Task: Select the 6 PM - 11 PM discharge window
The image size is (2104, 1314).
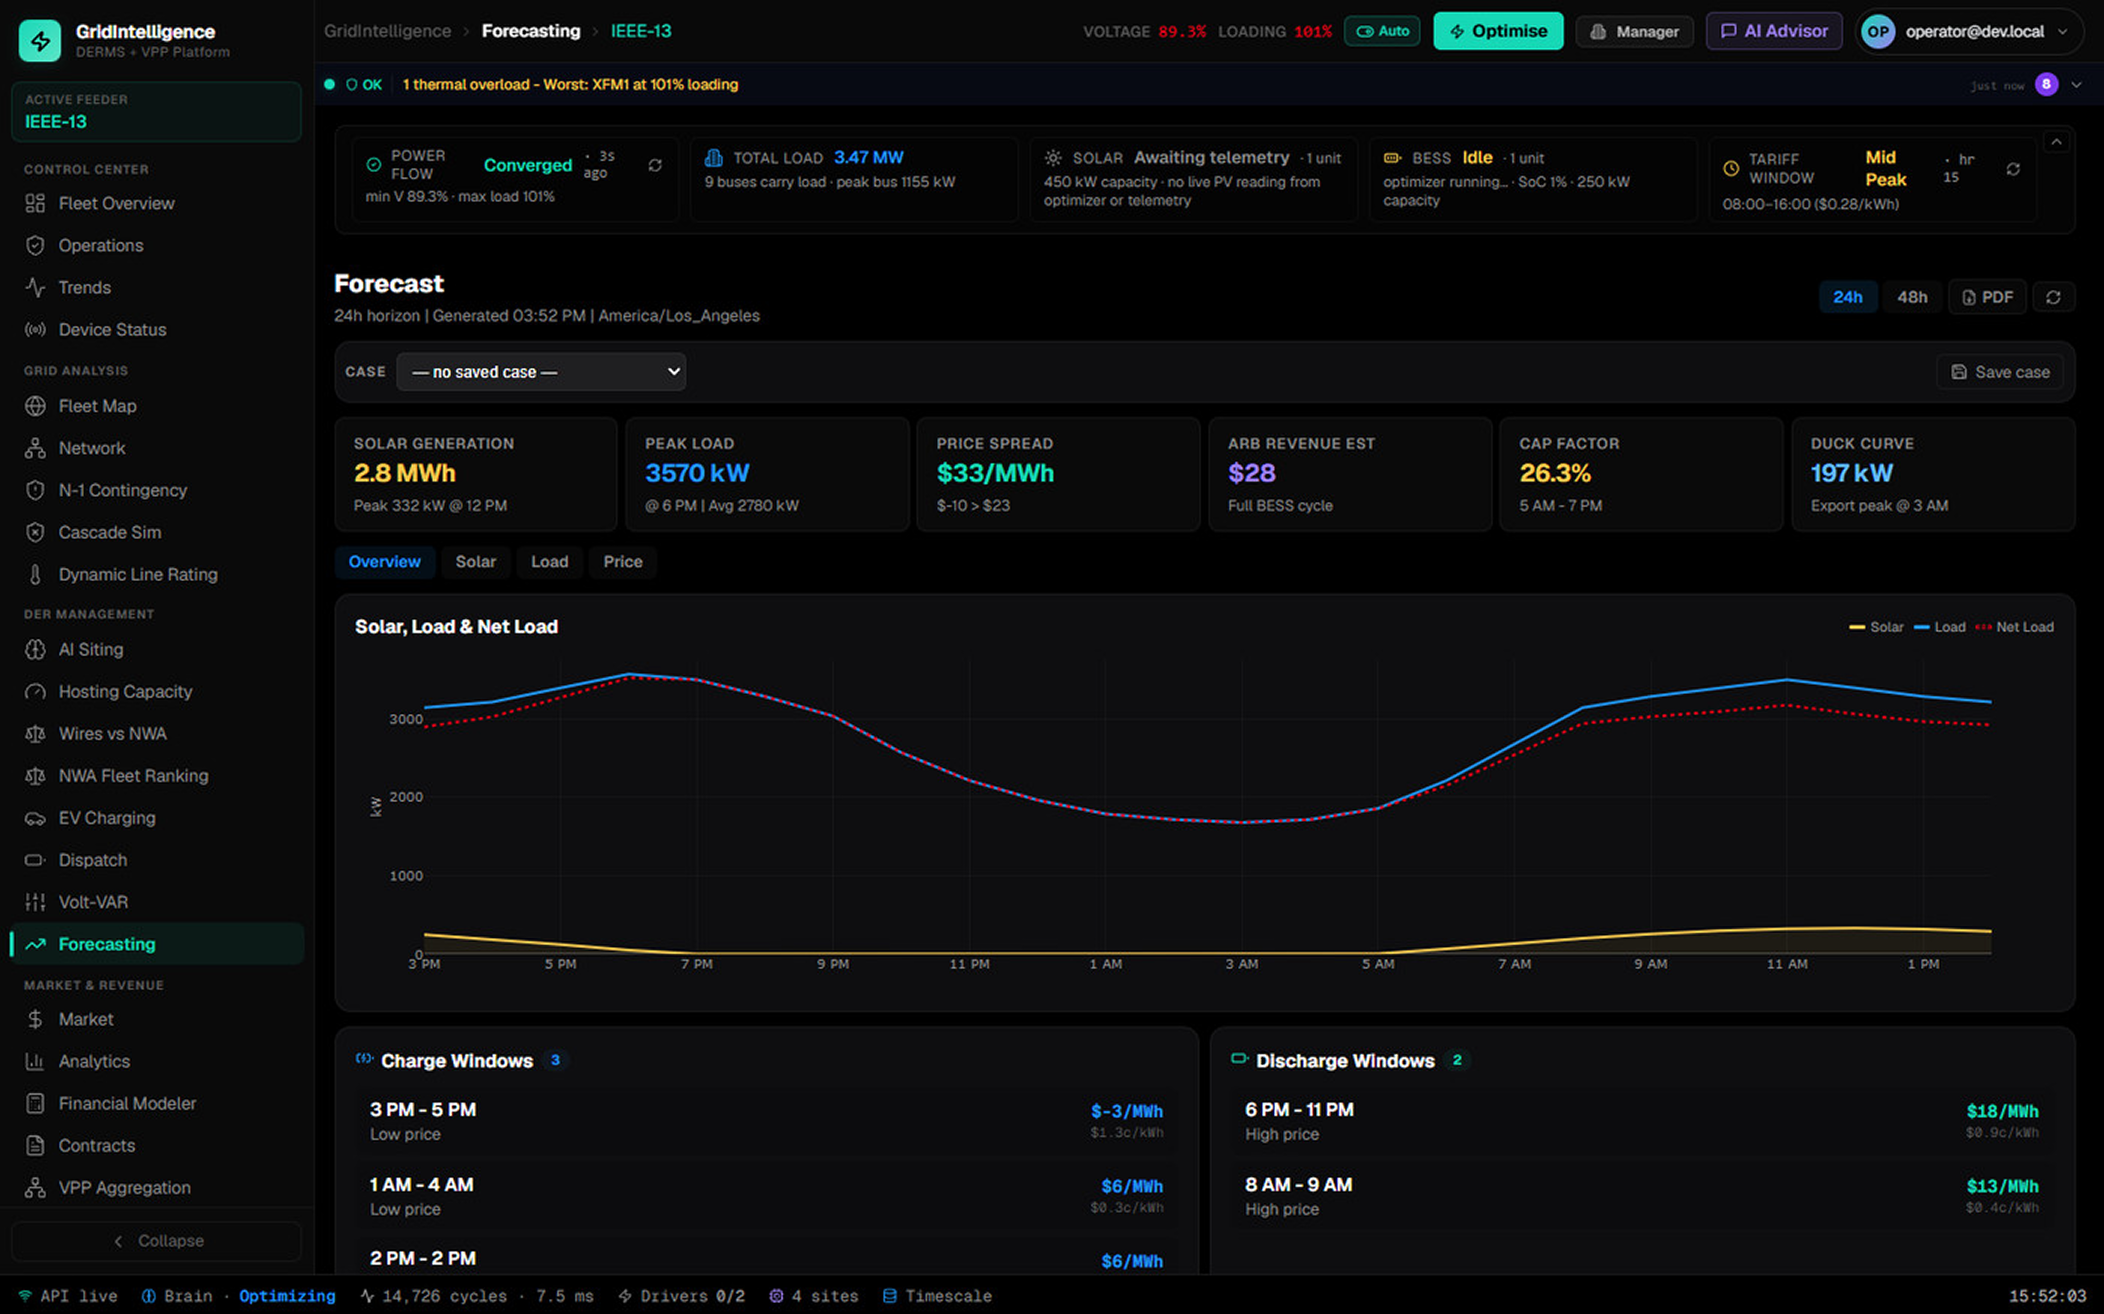Action: point(1642,1120)
